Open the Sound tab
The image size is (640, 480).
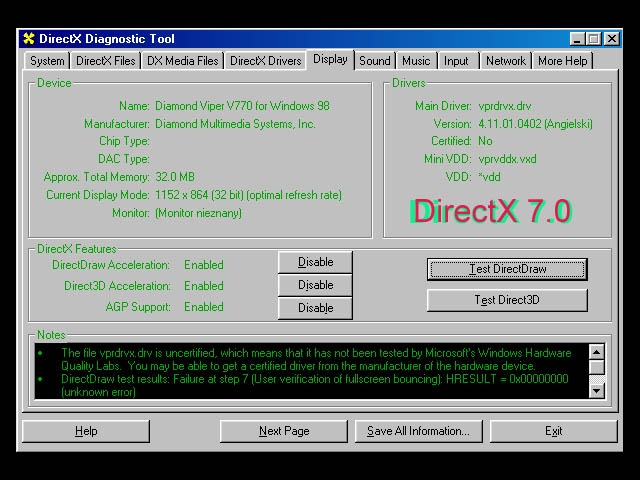pyautogui.click(x=375, y=61)
